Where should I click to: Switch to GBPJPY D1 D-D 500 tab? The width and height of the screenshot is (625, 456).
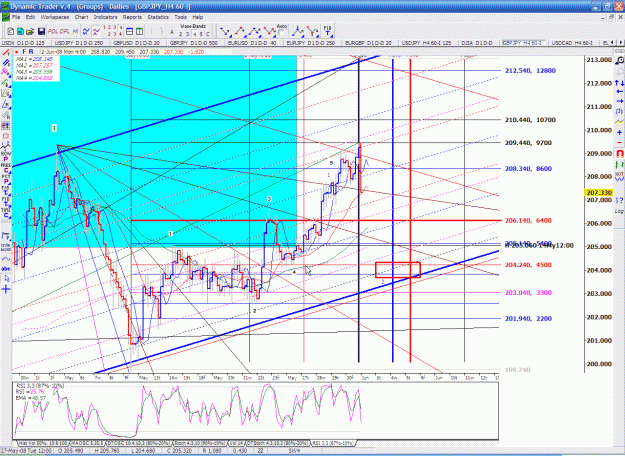click(194, 43)
